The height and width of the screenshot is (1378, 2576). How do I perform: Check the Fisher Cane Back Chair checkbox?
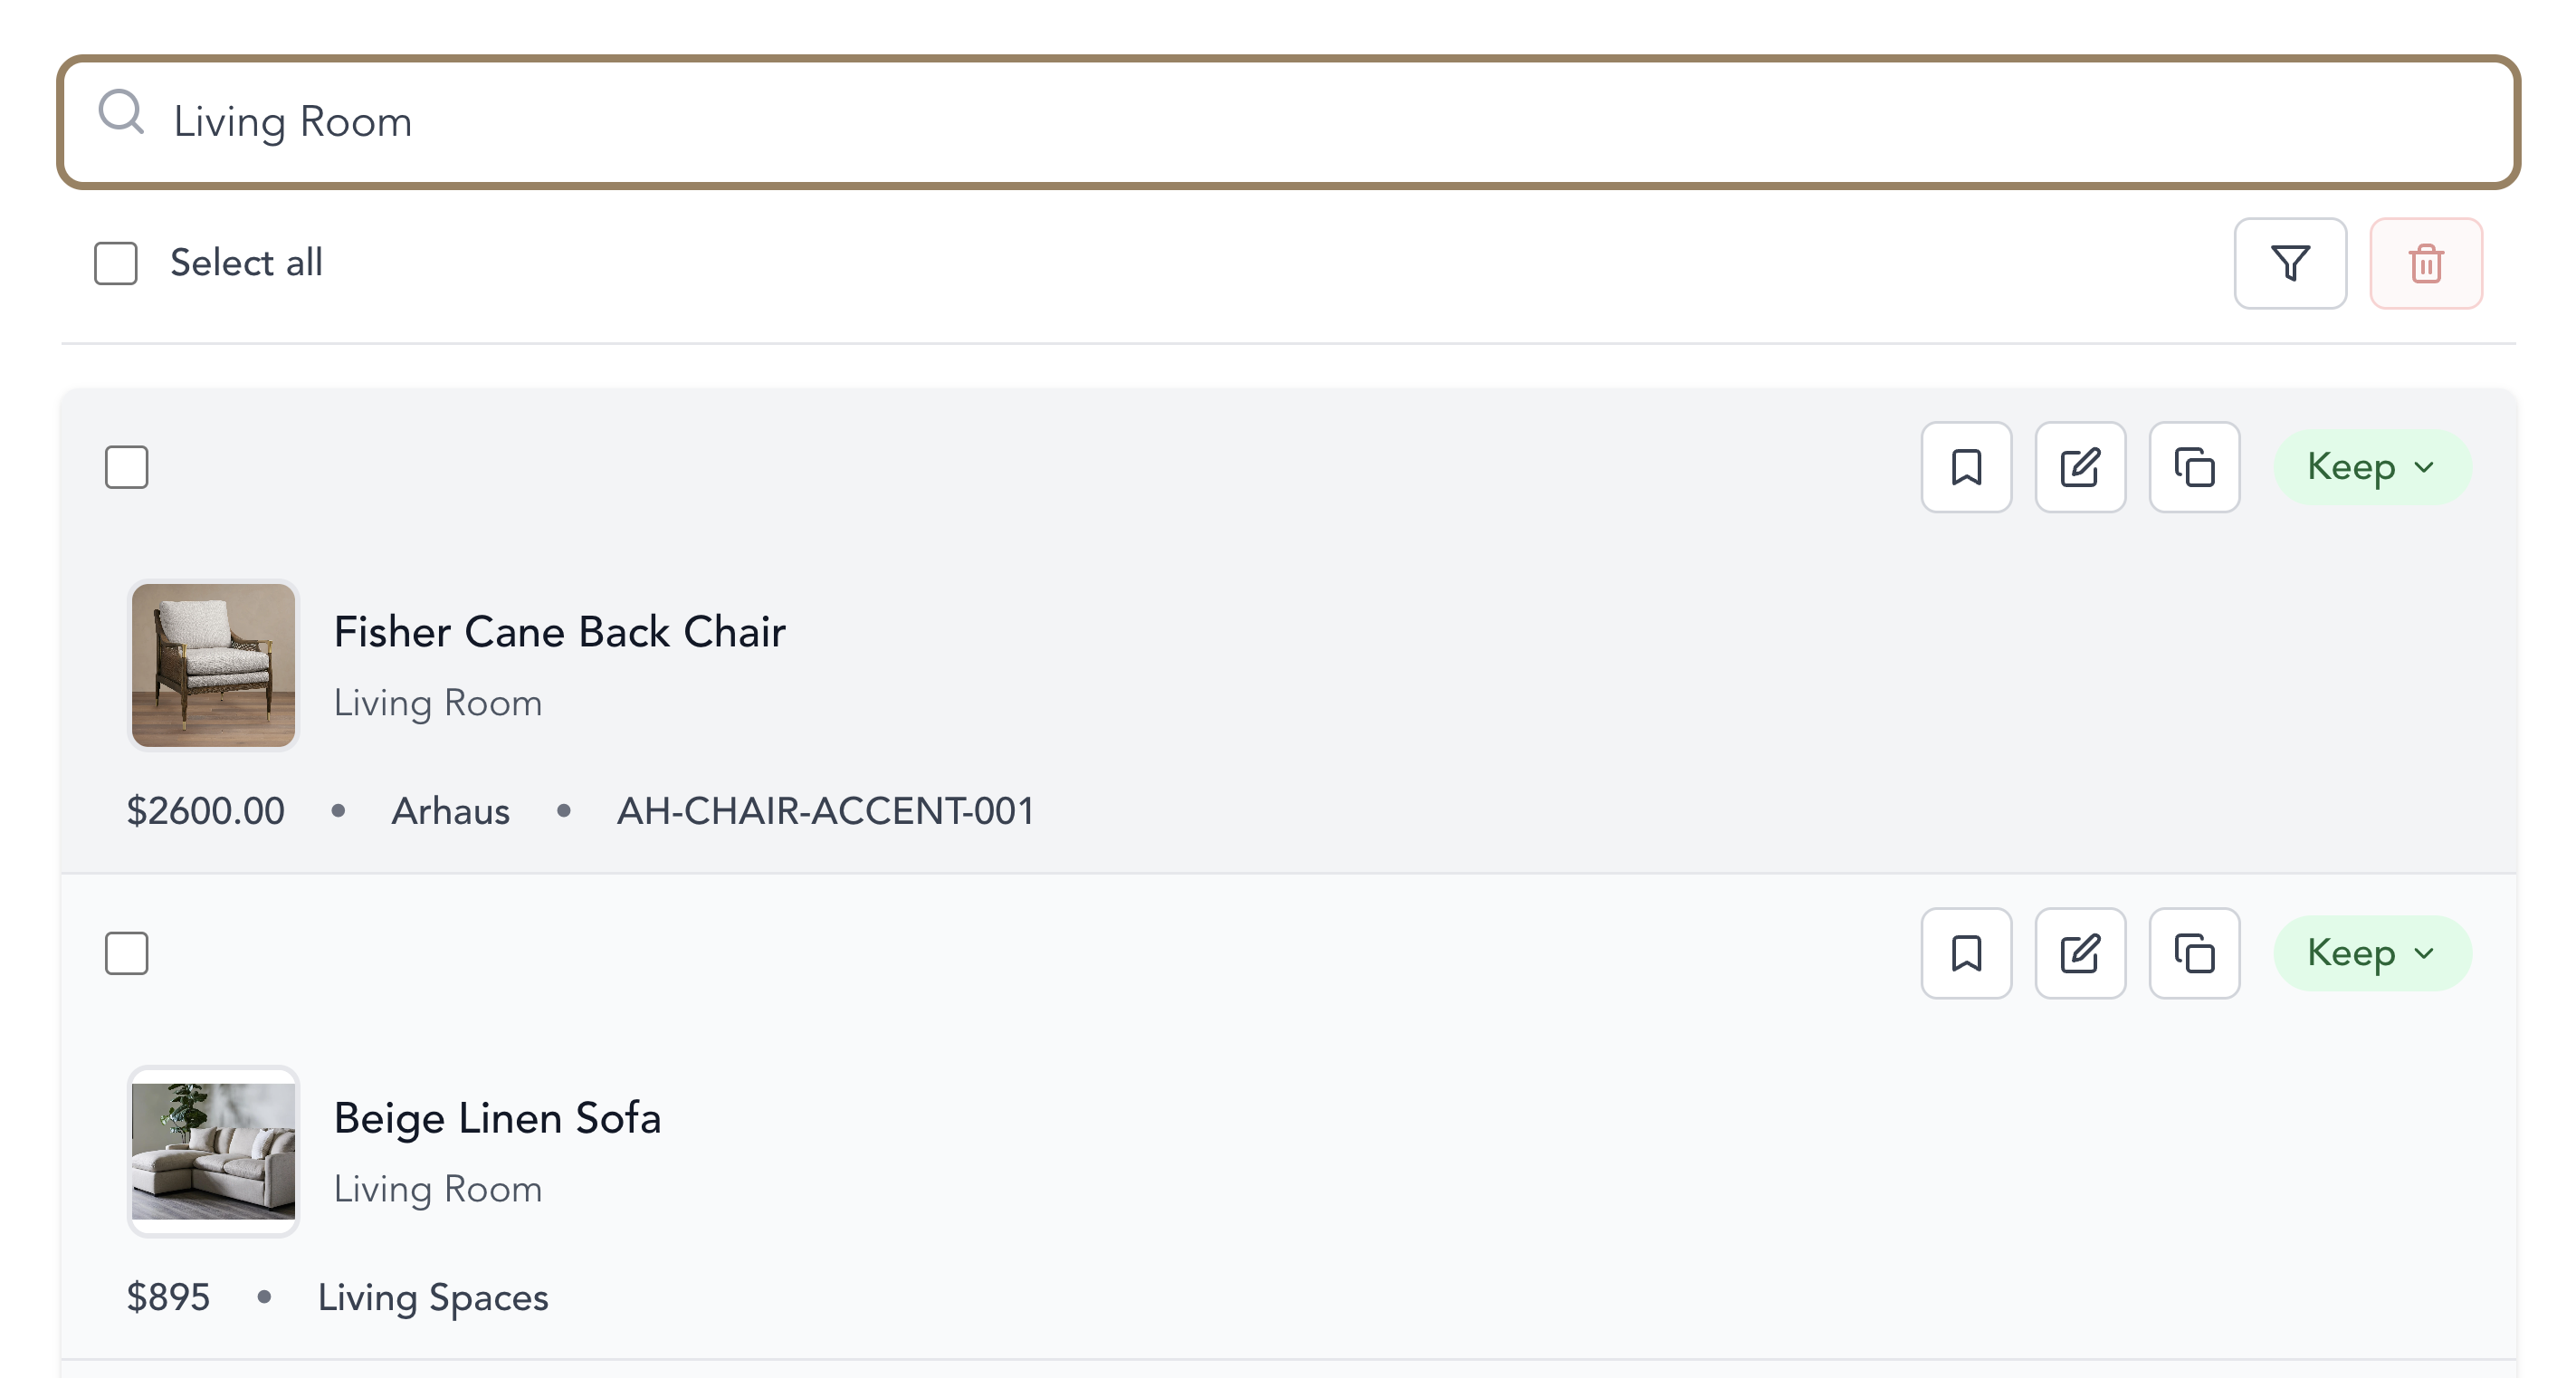pos(126,467)
